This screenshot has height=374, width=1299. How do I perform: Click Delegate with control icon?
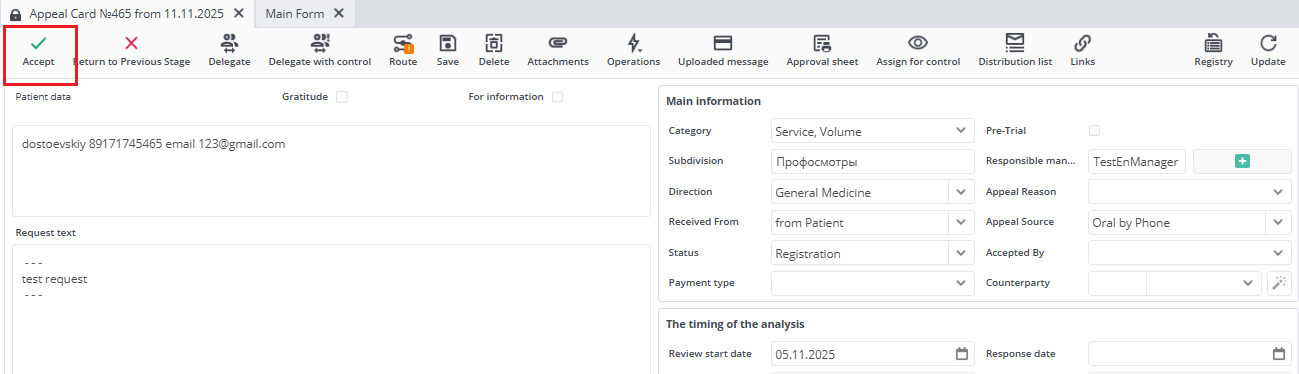320,43
